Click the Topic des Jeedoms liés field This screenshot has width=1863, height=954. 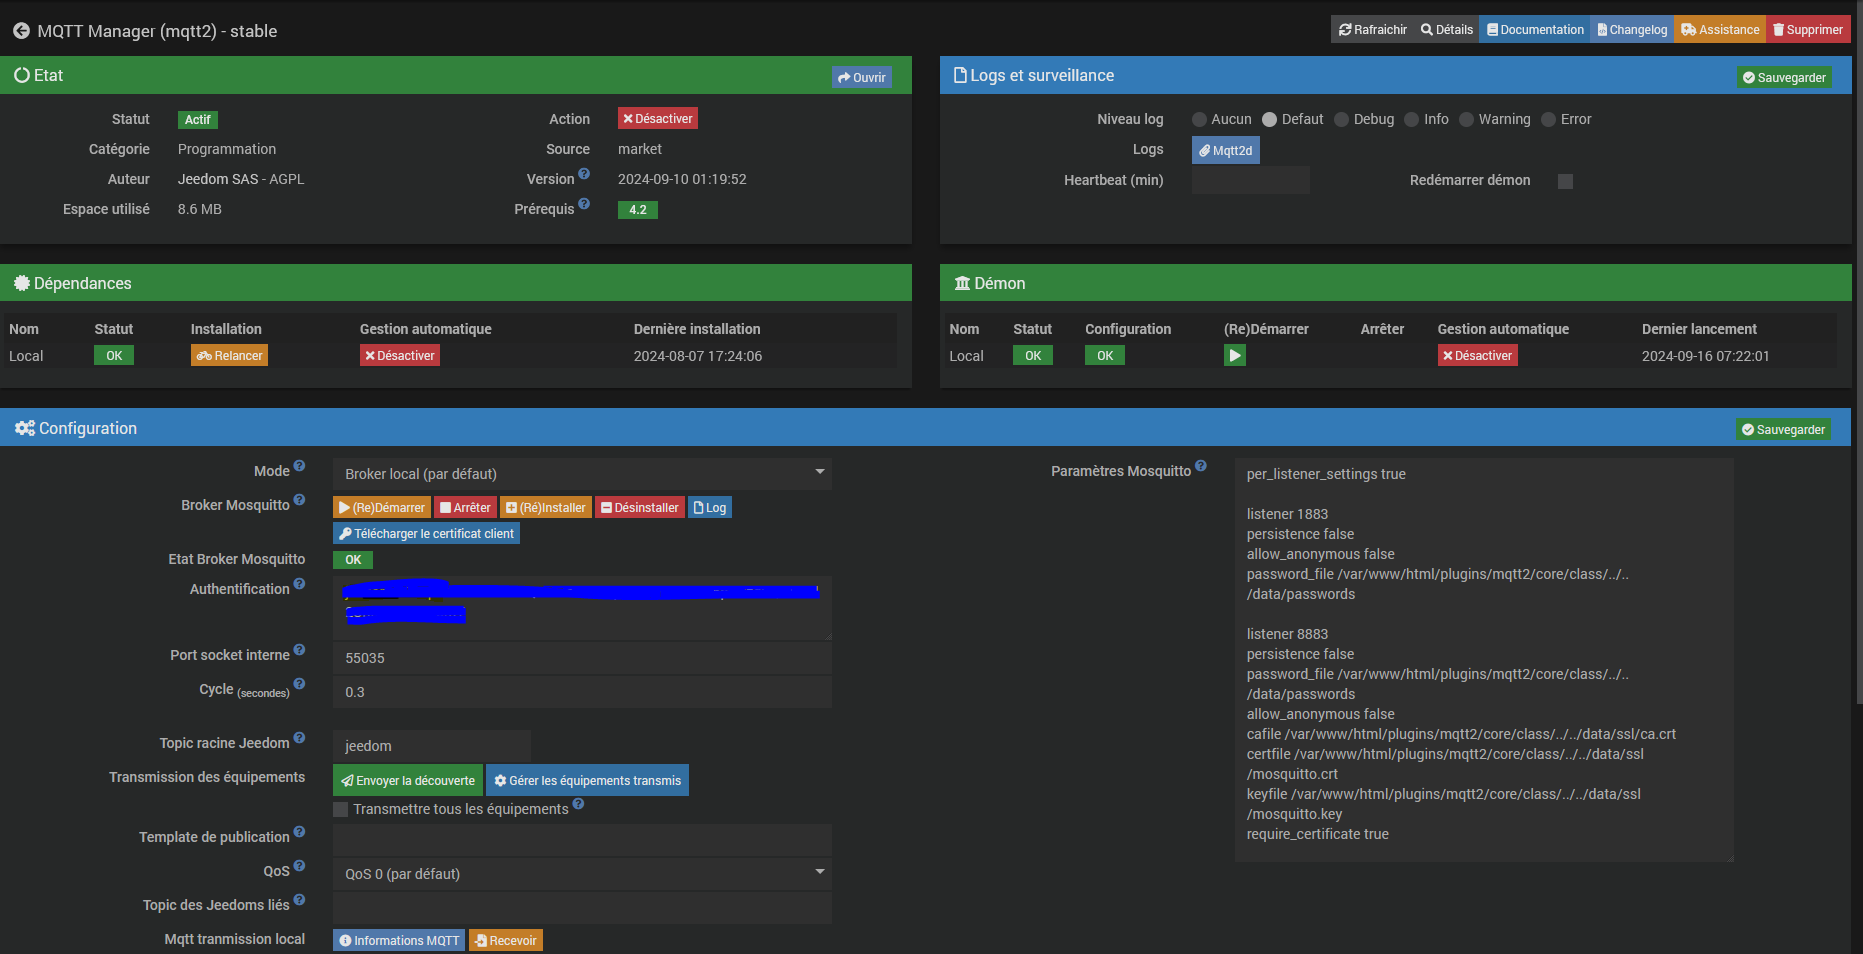click(582, 908)
